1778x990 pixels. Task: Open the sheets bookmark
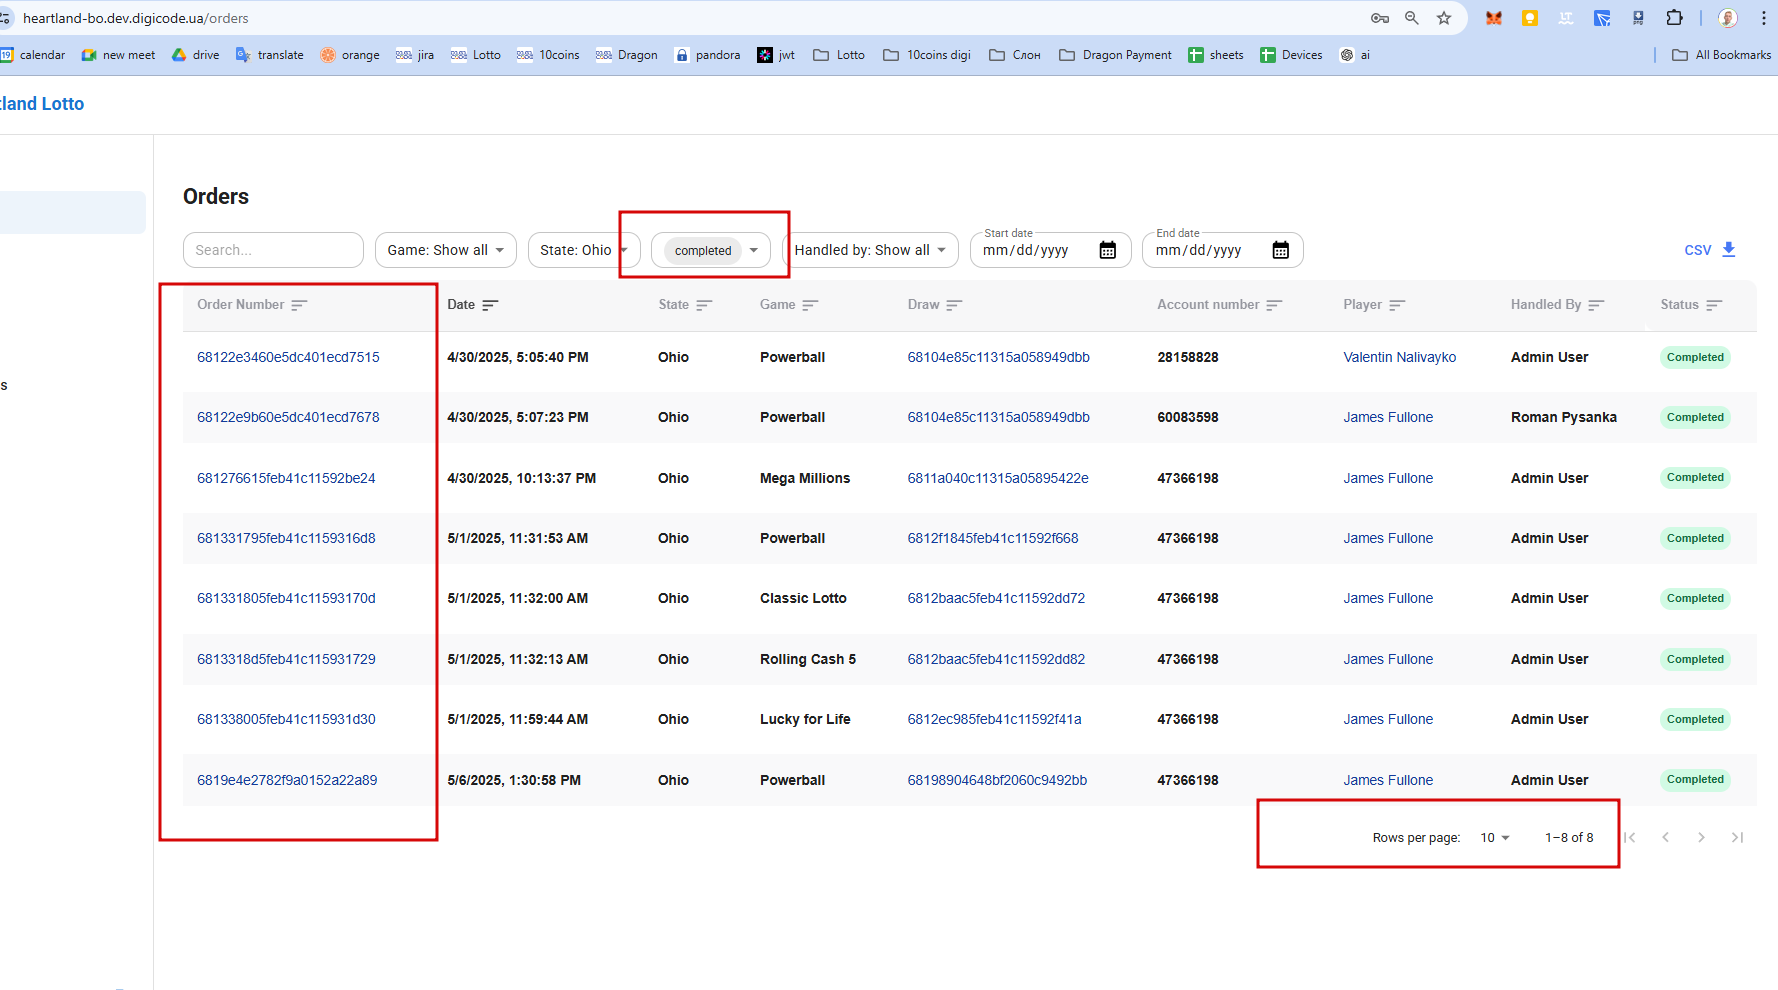pyautogui.click(x=1216, y=55)
